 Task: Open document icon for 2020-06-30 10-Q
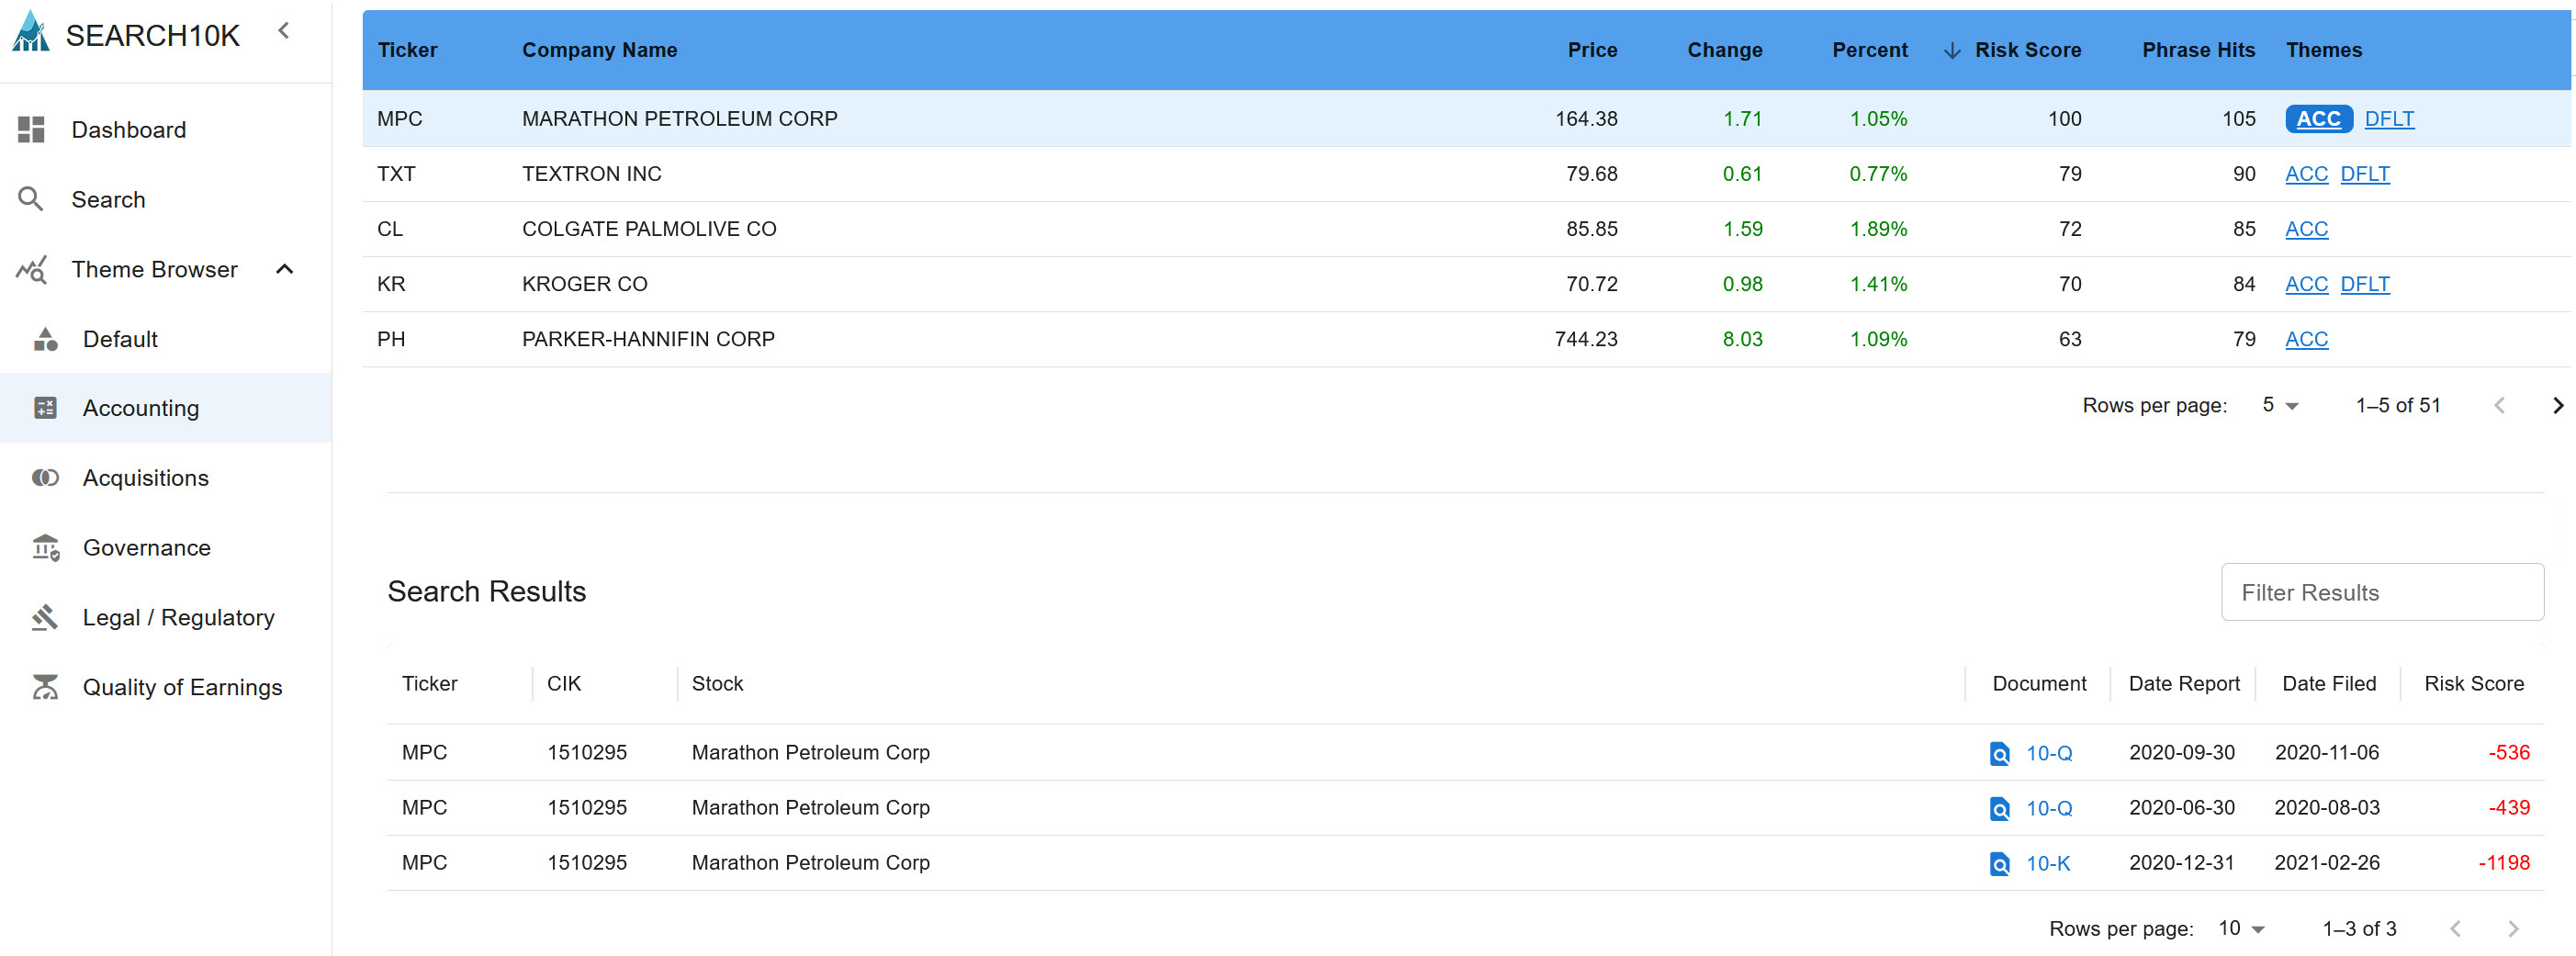point(1999,809)
